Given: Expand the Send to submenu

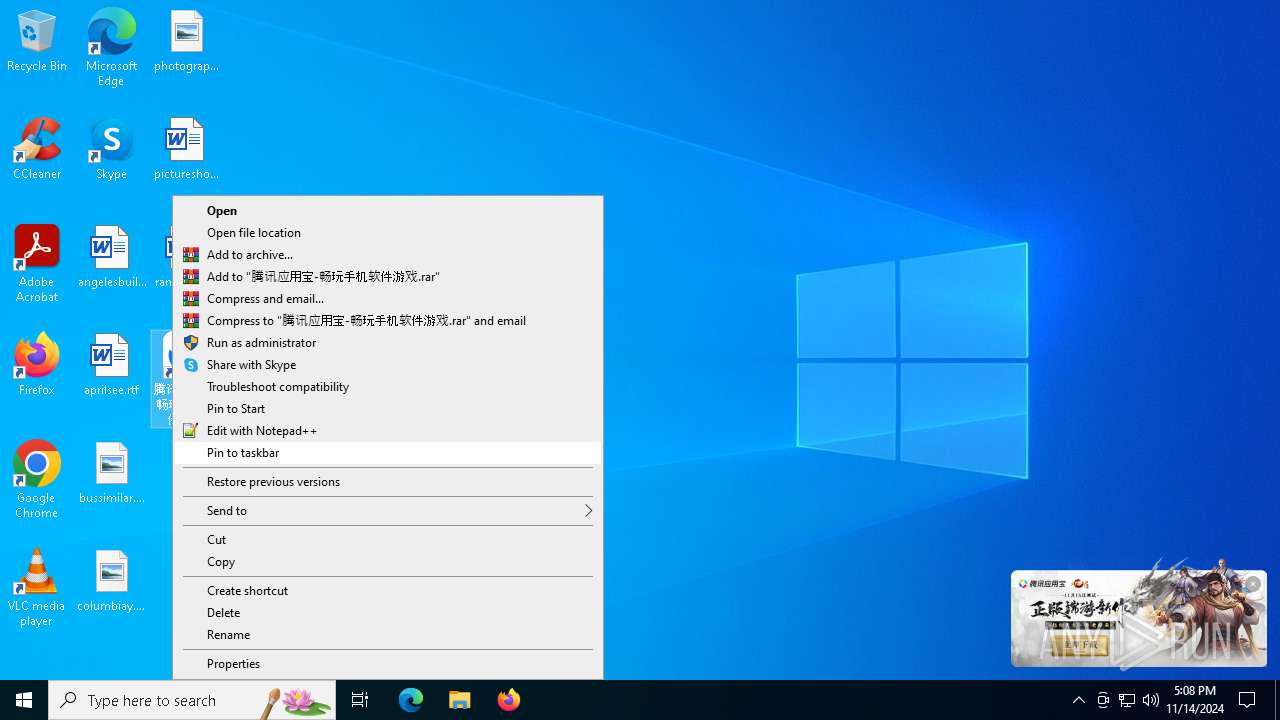Looking at the screenshot, I should 388,511.
